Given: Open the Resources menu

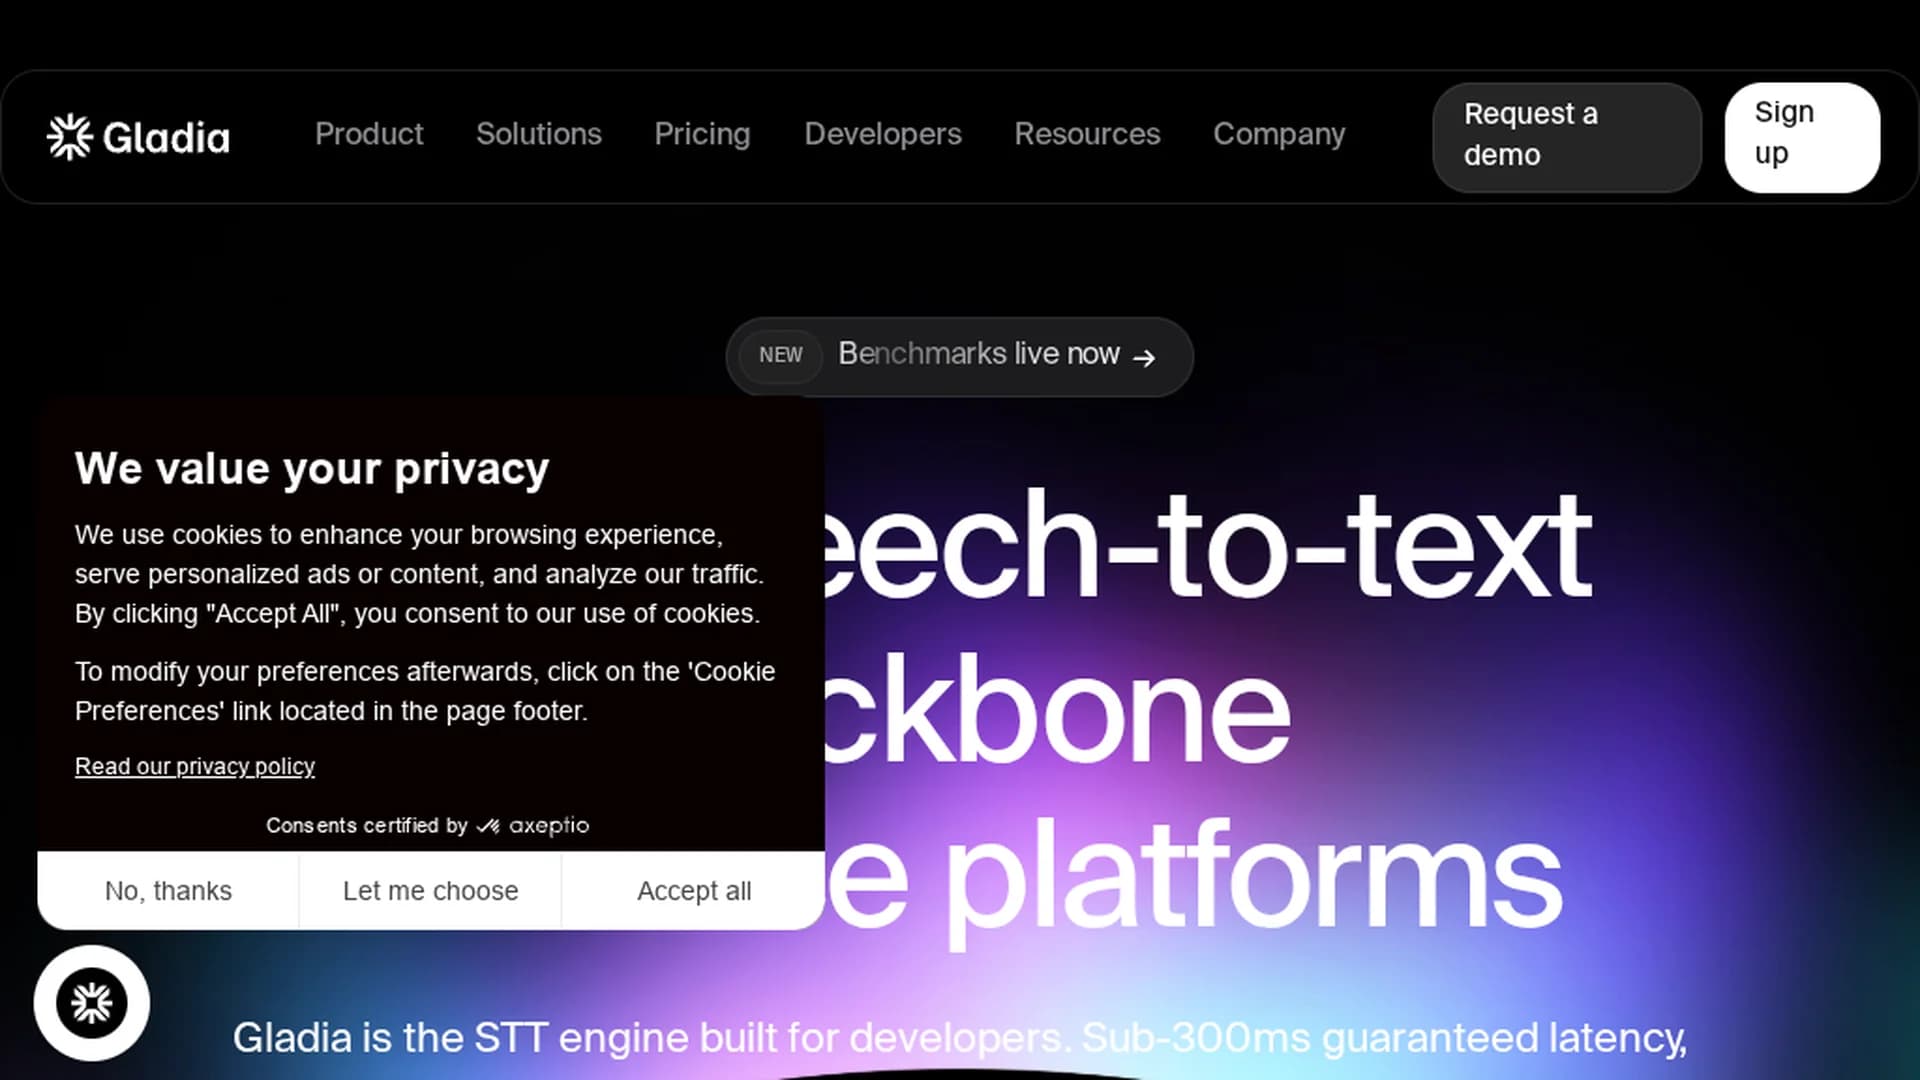Looking at the screenshot, I should click(x=1087, y=134).
